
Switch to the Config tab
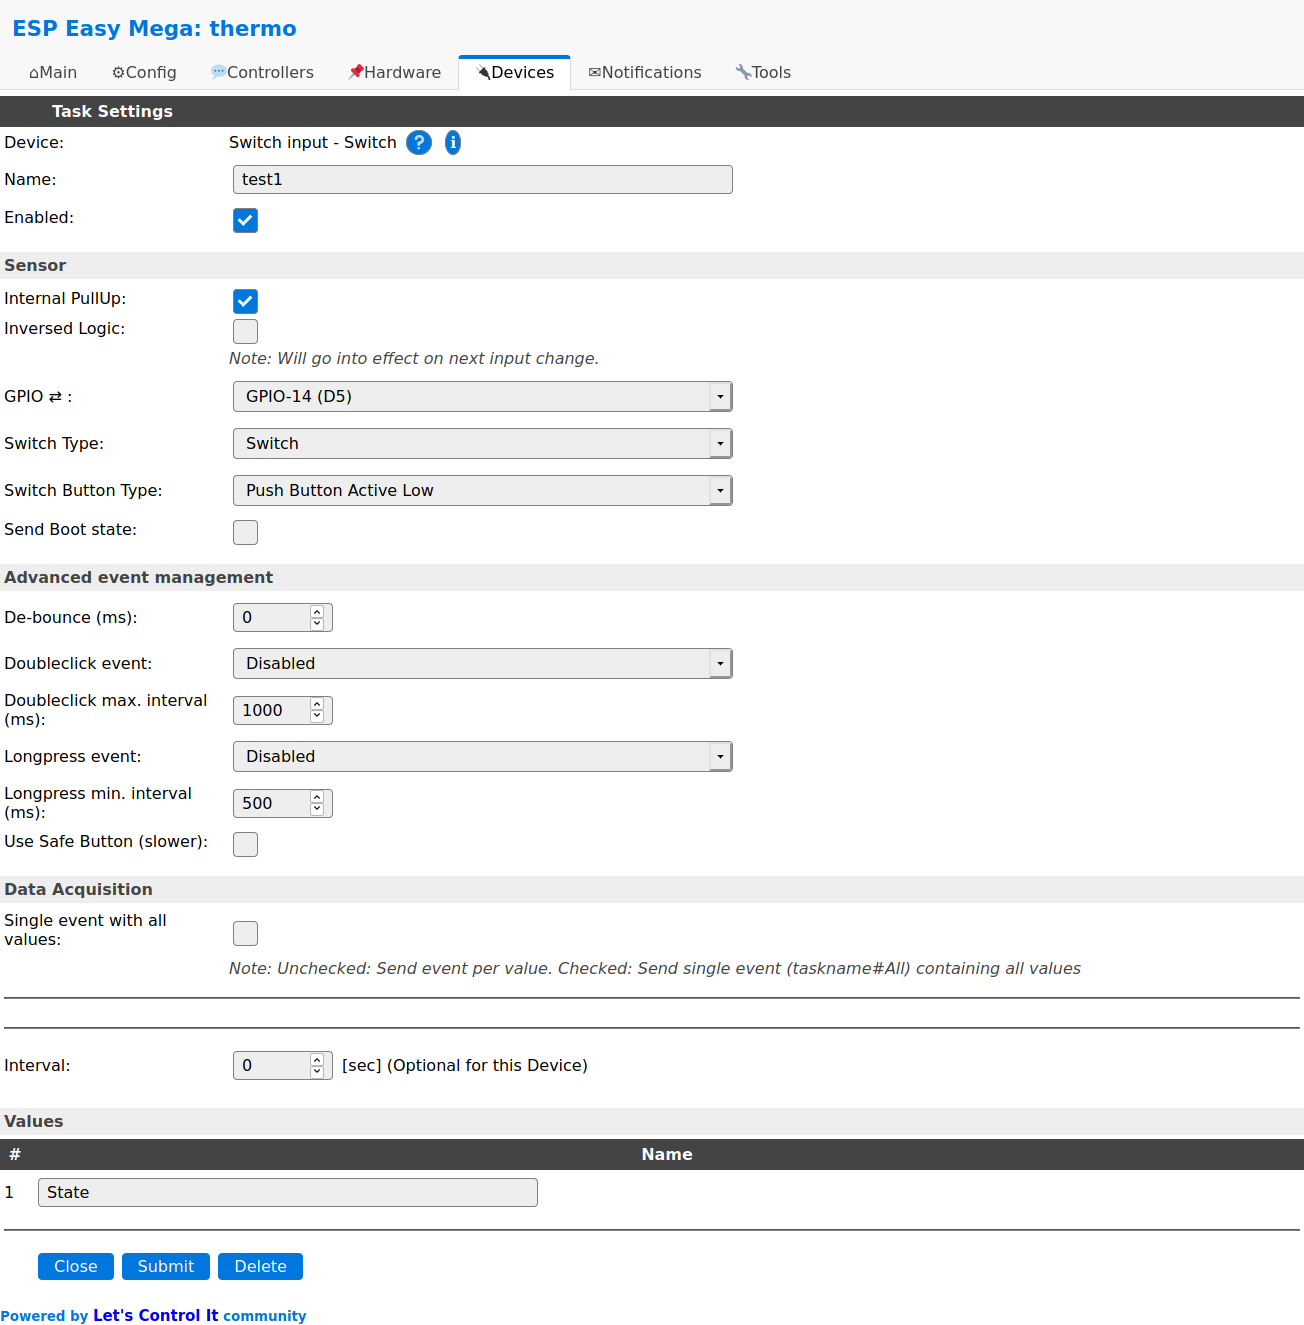click(144, 72)
